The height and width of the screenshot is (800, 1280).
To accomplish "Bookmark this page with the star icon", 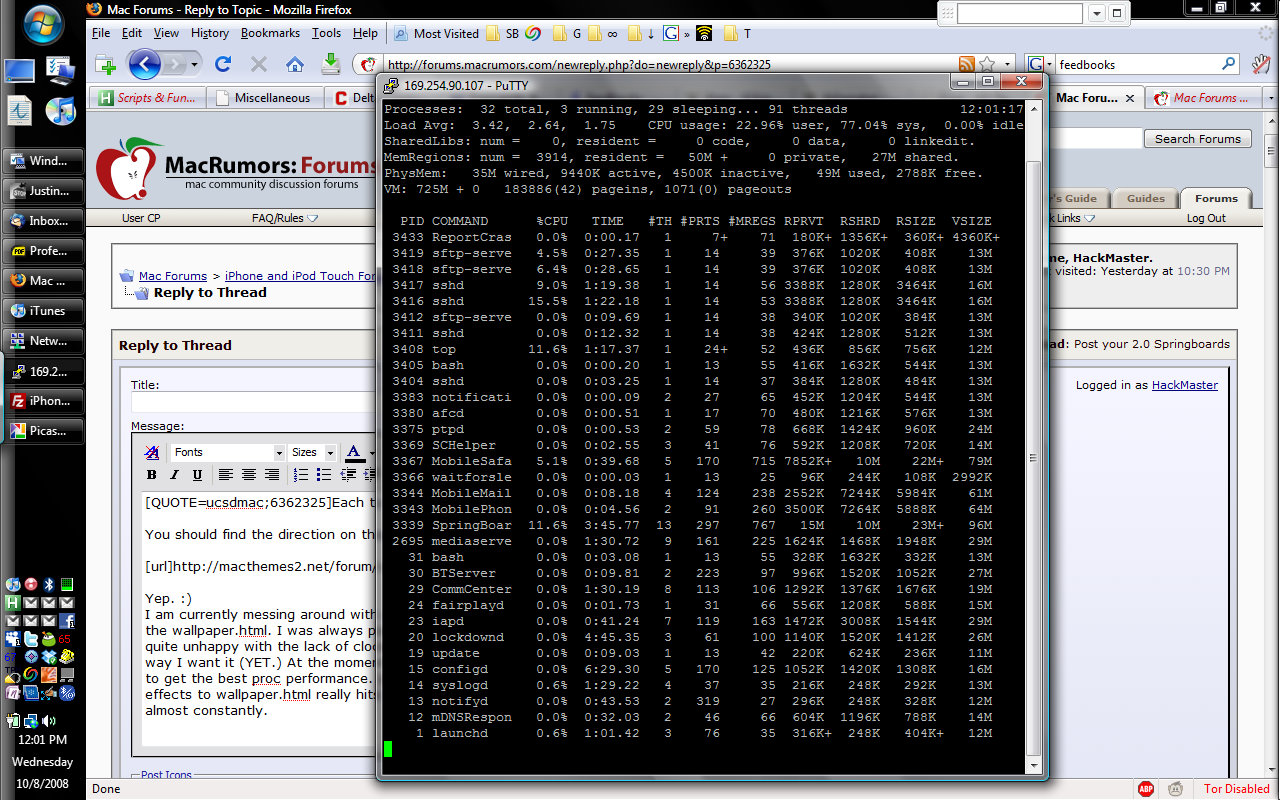I will [x=987, y=64].
